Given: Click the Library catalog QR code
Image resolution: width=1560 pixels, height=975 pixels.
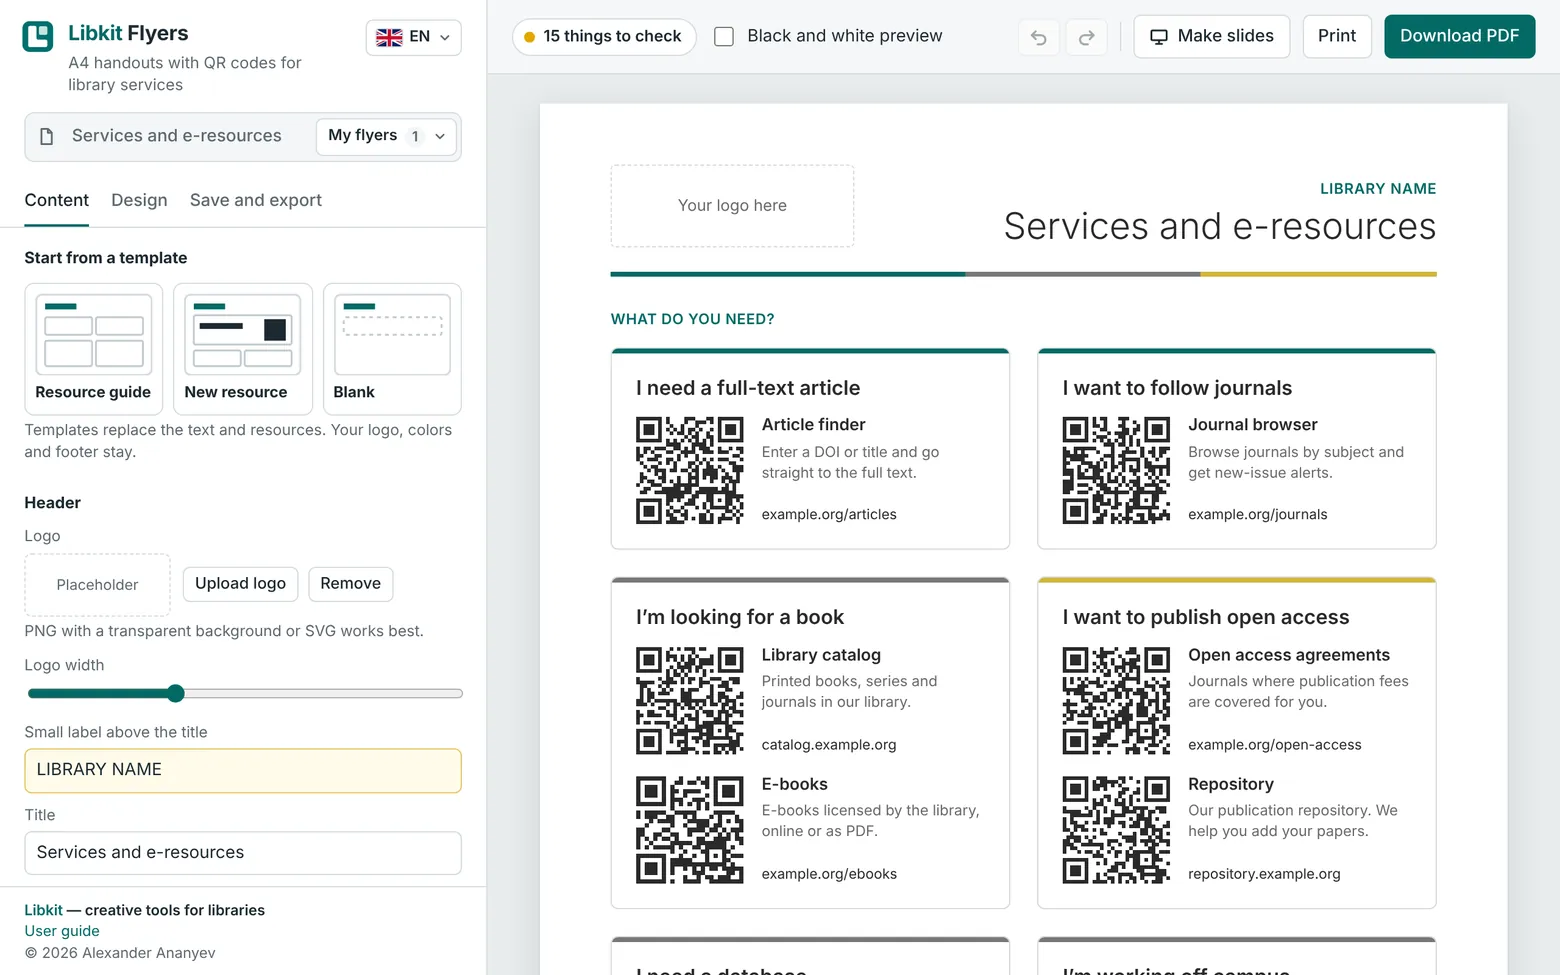Looking at the screenshot, I should (x=690, y=700).
